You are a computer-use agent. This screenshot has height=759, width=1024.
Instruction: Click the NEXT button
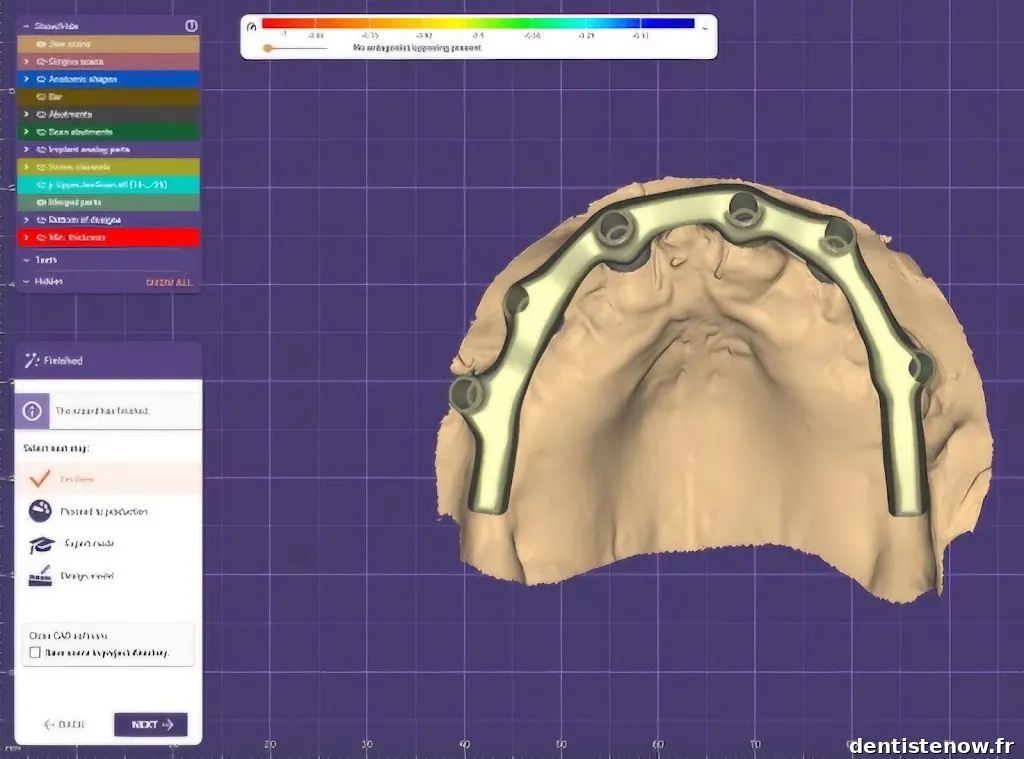(151, 724)
